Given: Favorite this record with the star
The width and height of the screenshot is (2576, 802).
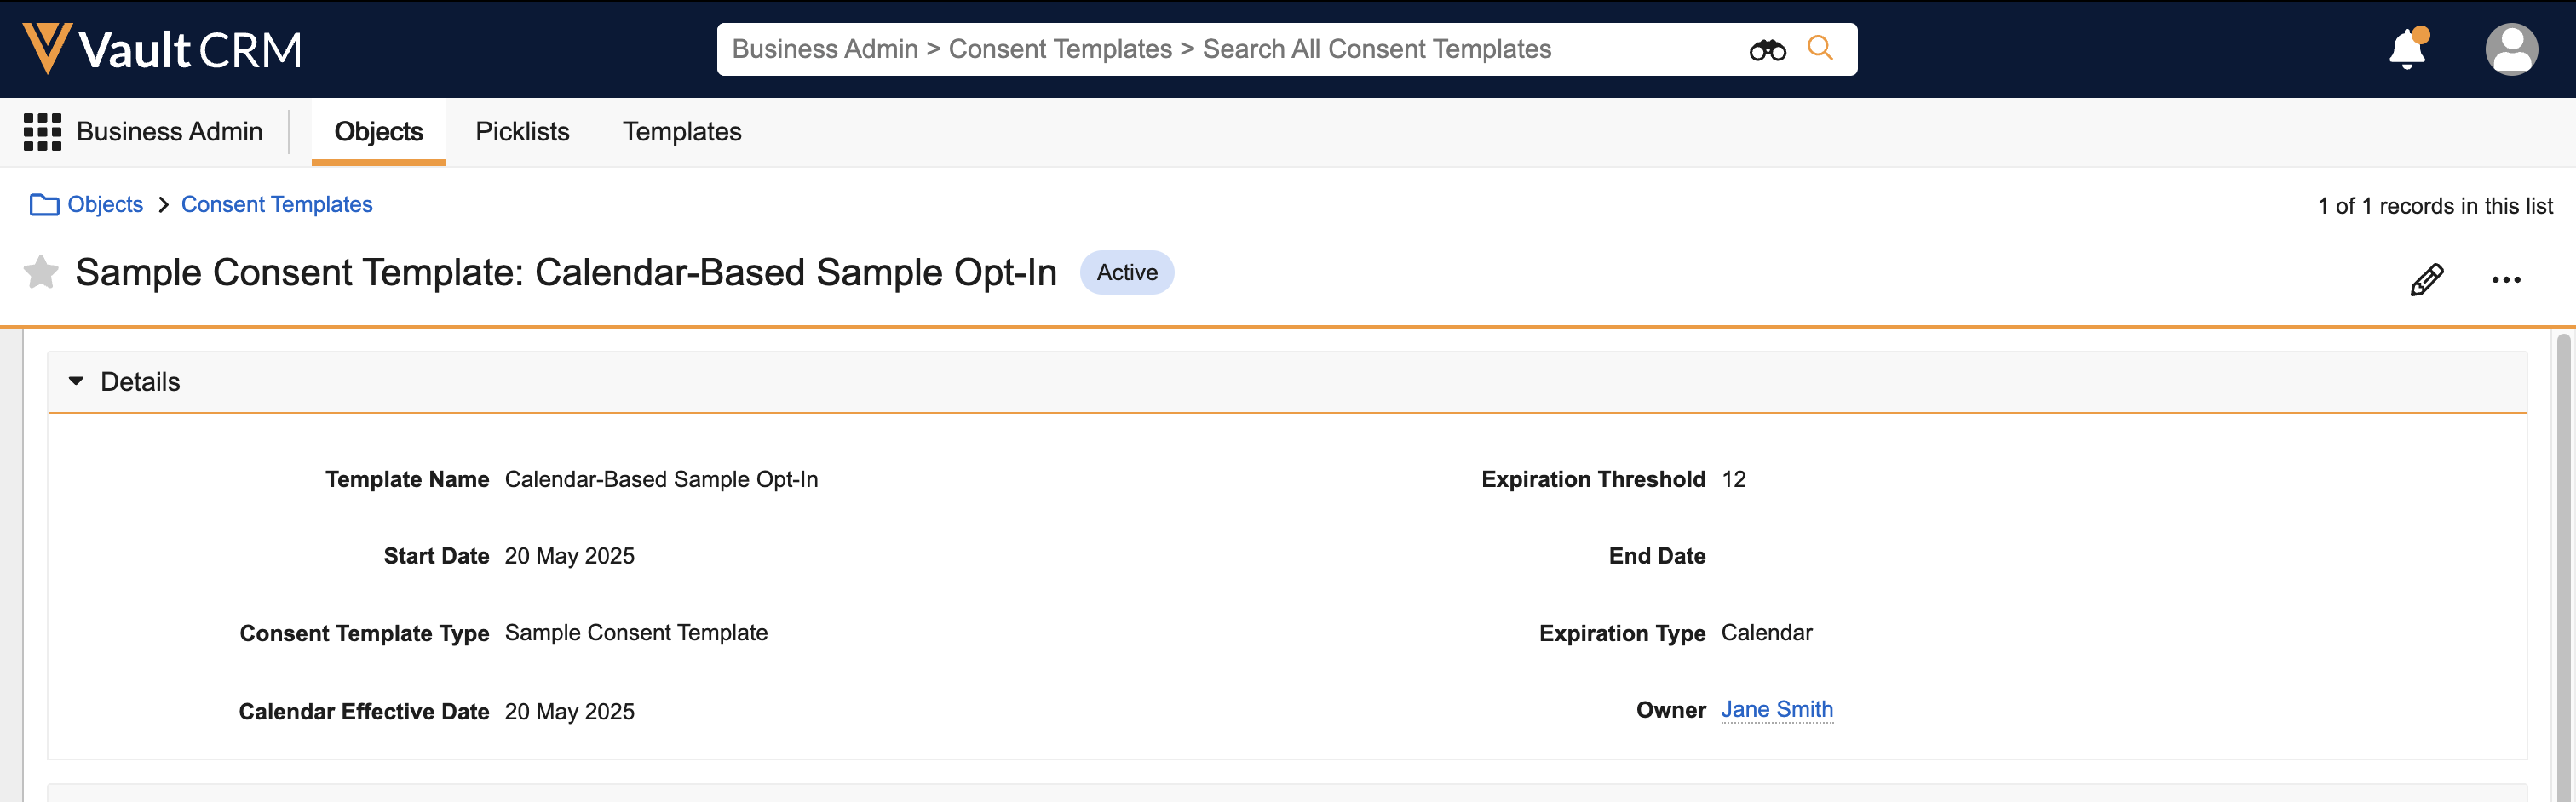Looking at the screenshot, I should pos(41,272).
